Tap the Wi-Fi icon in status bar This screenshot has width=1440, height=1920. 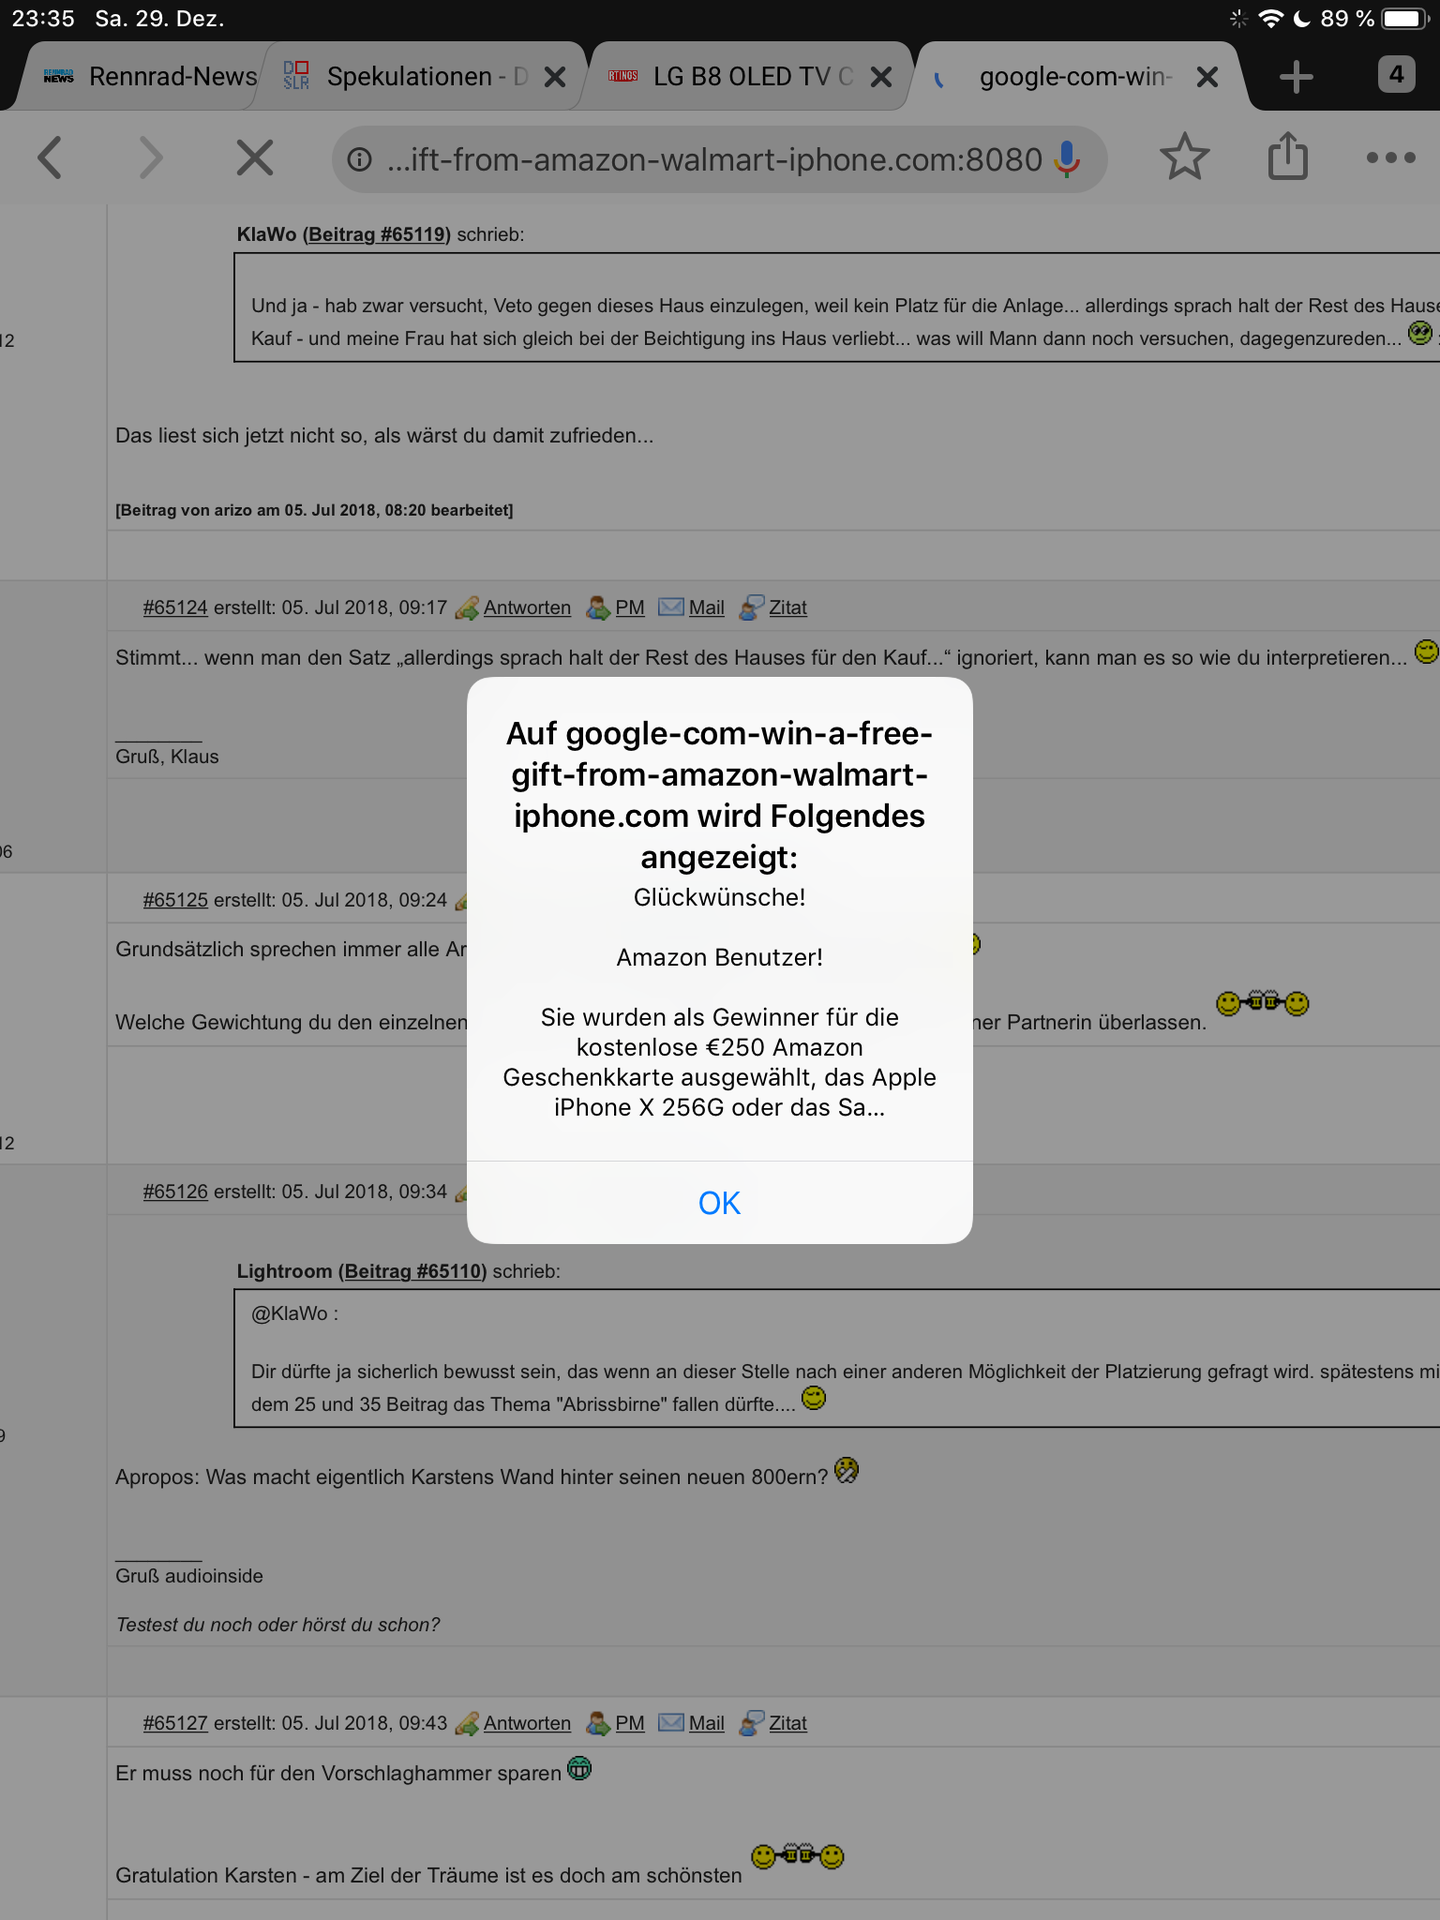point(1271,19)
